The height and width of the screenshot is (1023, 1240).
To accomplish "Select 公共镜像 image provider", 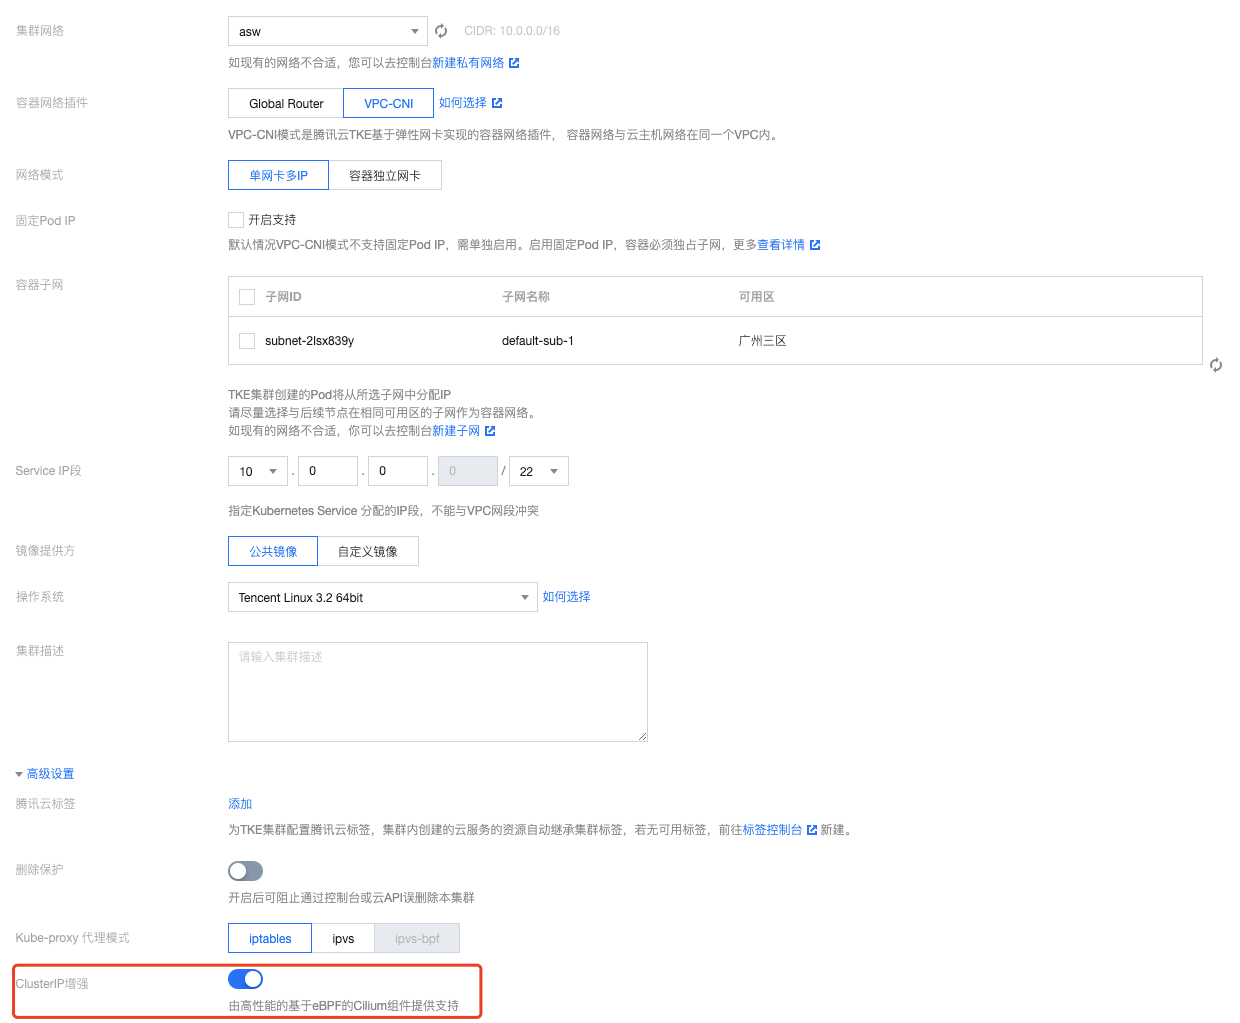I will tap(273, 551).
